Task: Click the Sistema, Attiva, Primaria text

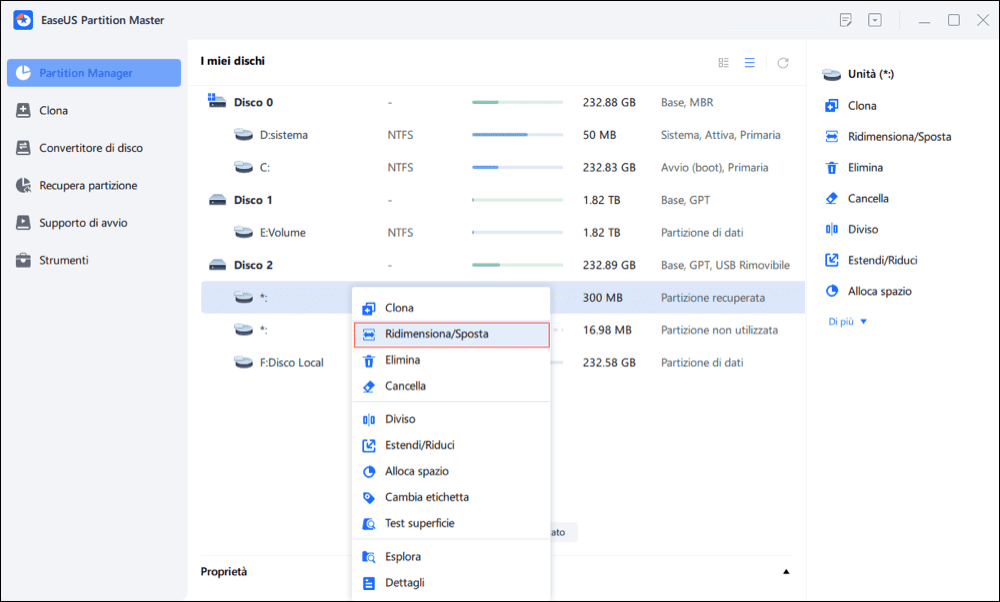Action: pos(721,135)
